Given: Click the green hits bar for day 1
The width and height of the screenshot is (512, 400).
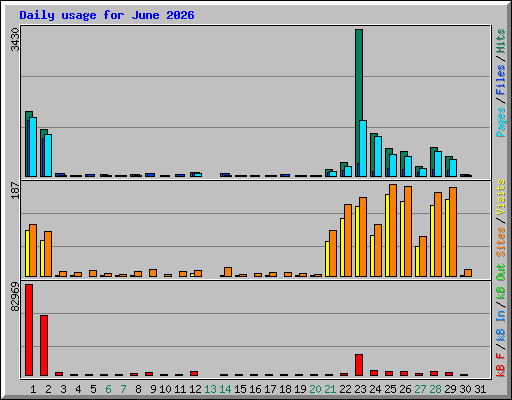Looking at the screenshot, I should pyautogui.click(x=28, y=115).
